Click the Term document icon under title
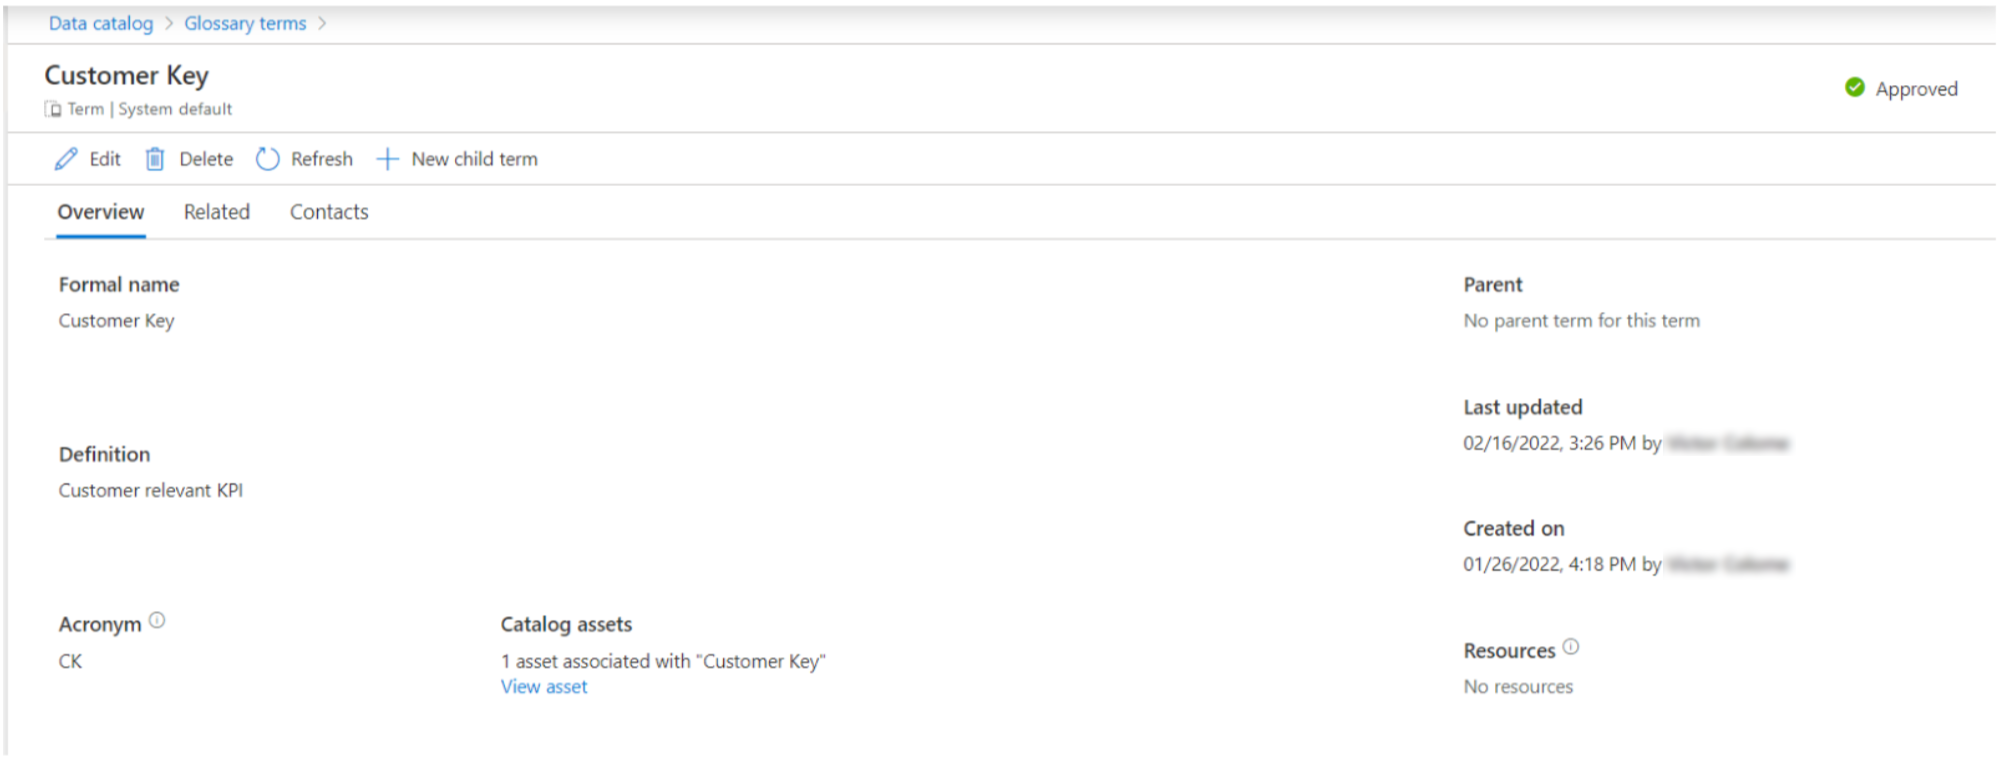1998x764 pixels. [x=53, y=109]
